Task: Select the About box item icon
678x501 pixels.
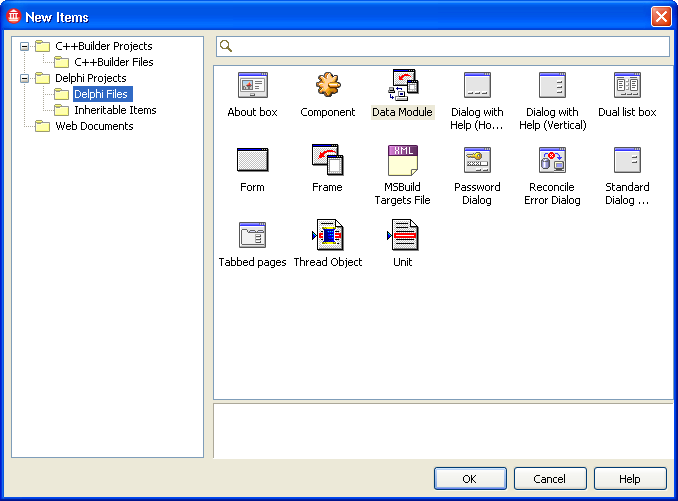Action: [x=253, y=85]
